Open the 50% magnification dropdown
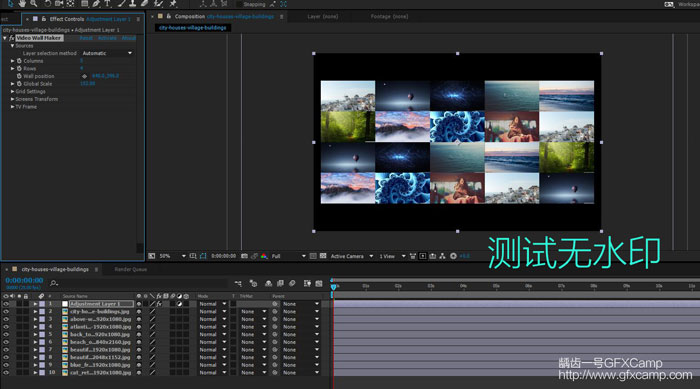This screenshot has width=700, height=389. 172,256
